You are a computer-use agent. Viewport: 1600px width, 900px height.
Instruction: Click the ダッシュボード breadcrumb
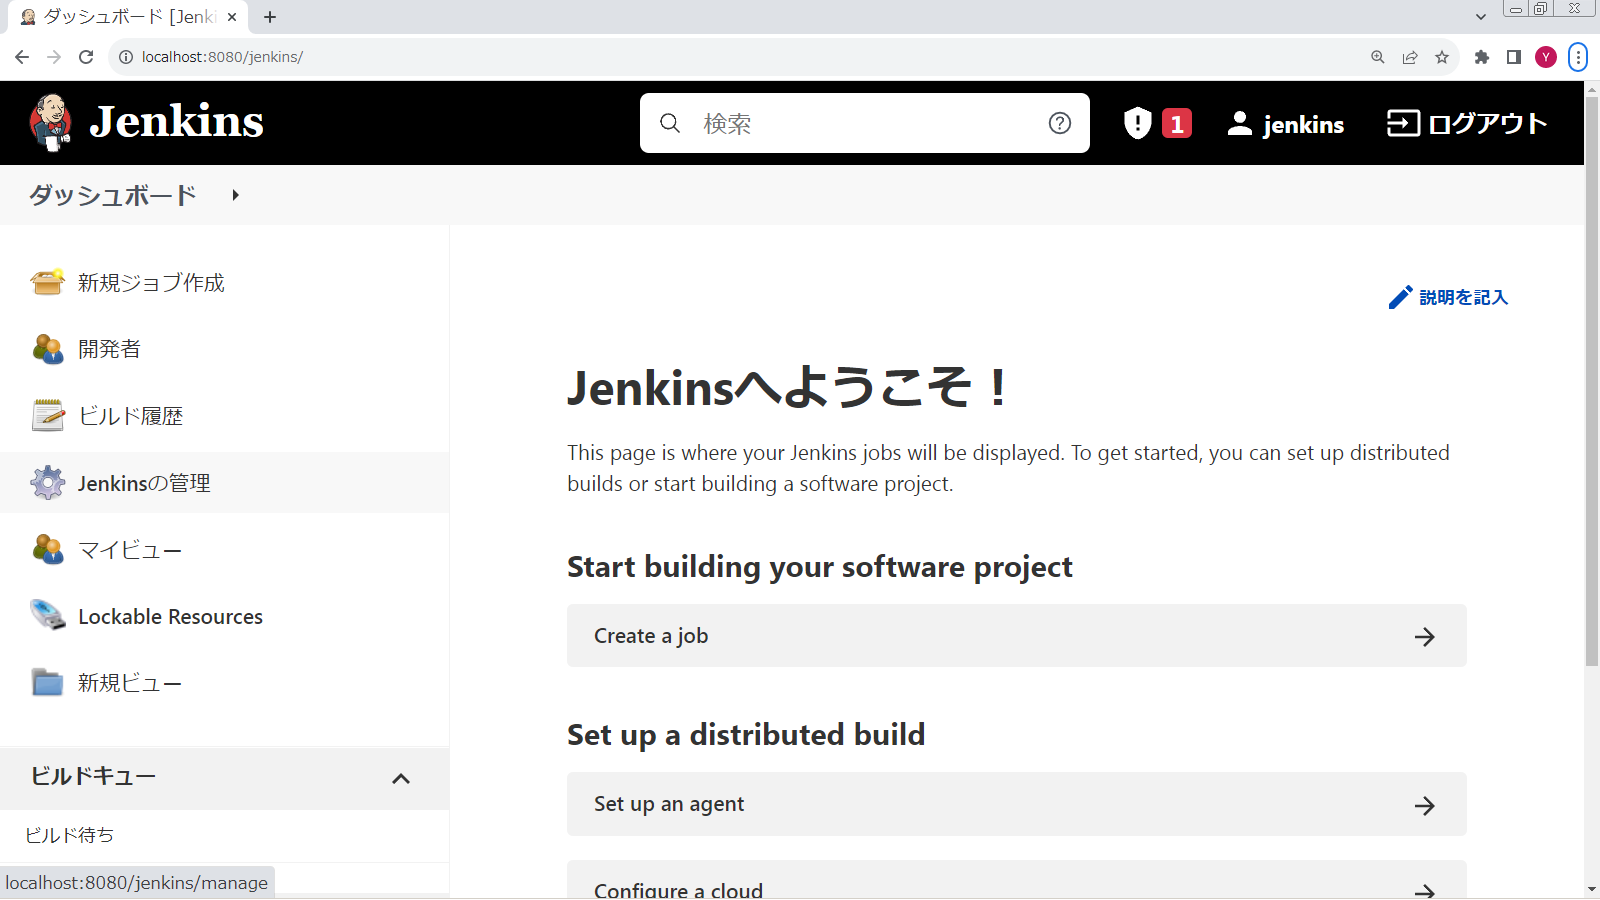[113, 195]
